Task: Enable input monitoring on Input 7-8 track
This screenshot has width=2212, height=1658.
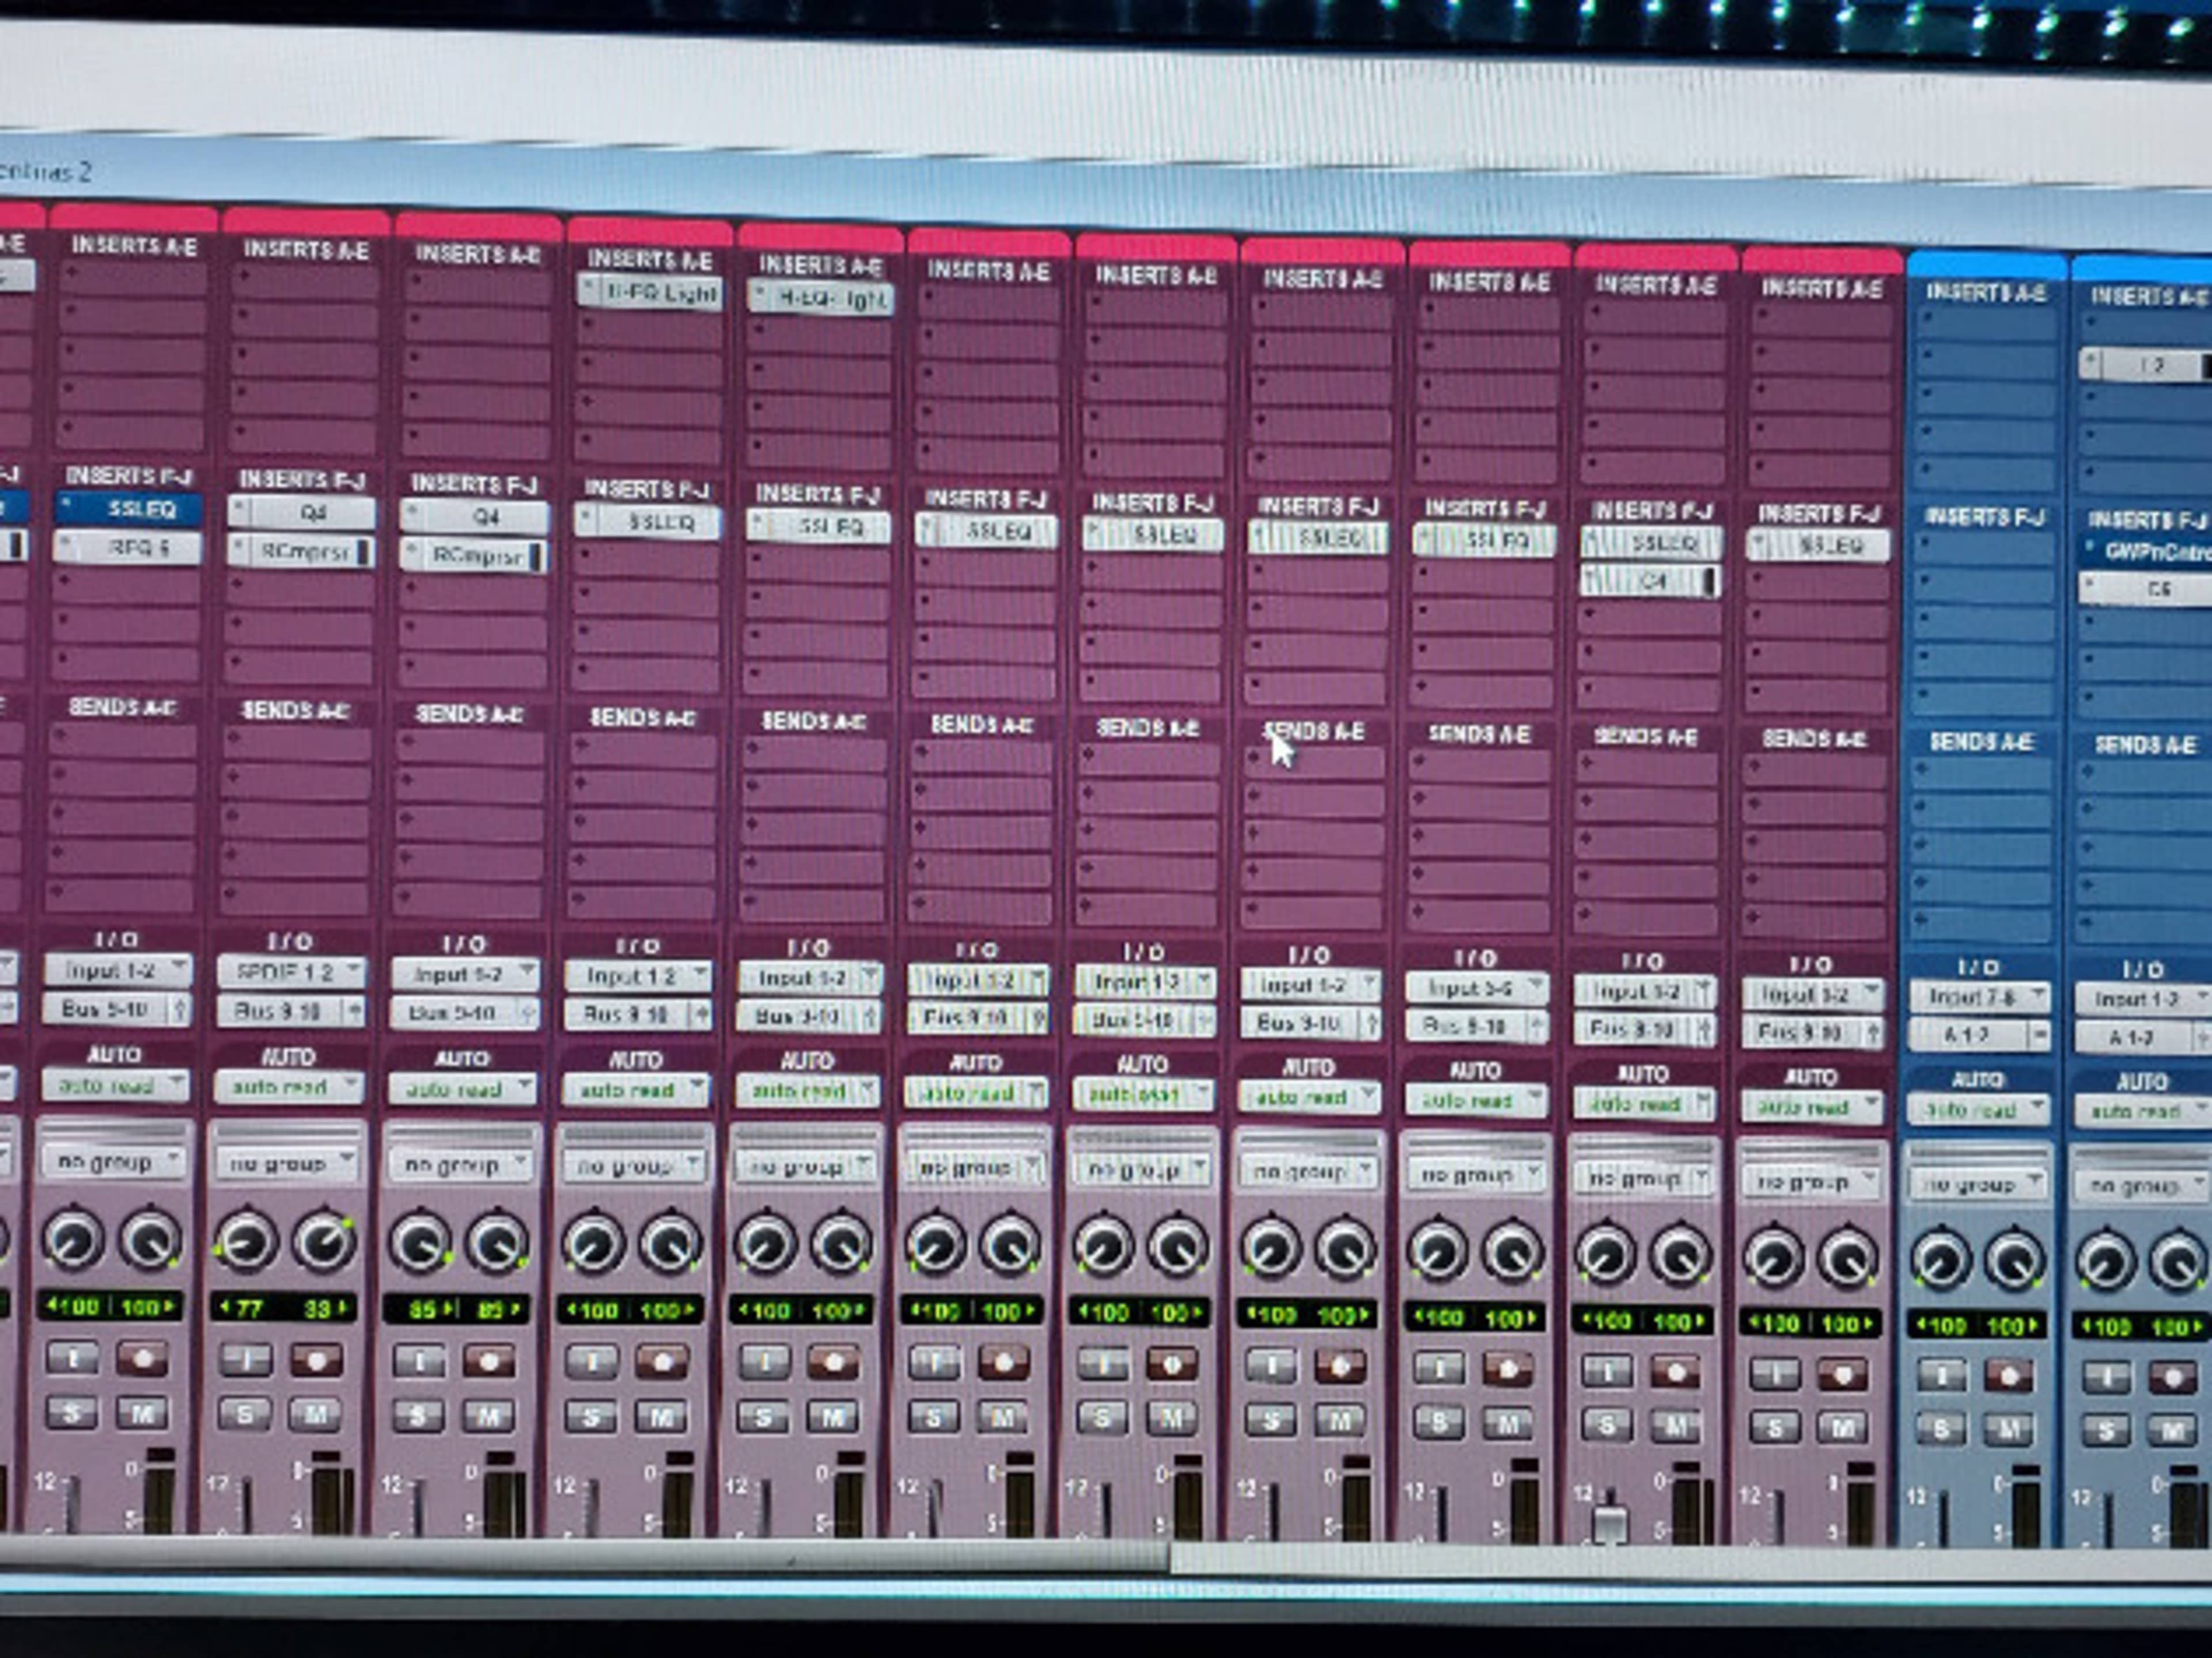Action: point(1941,1376)
